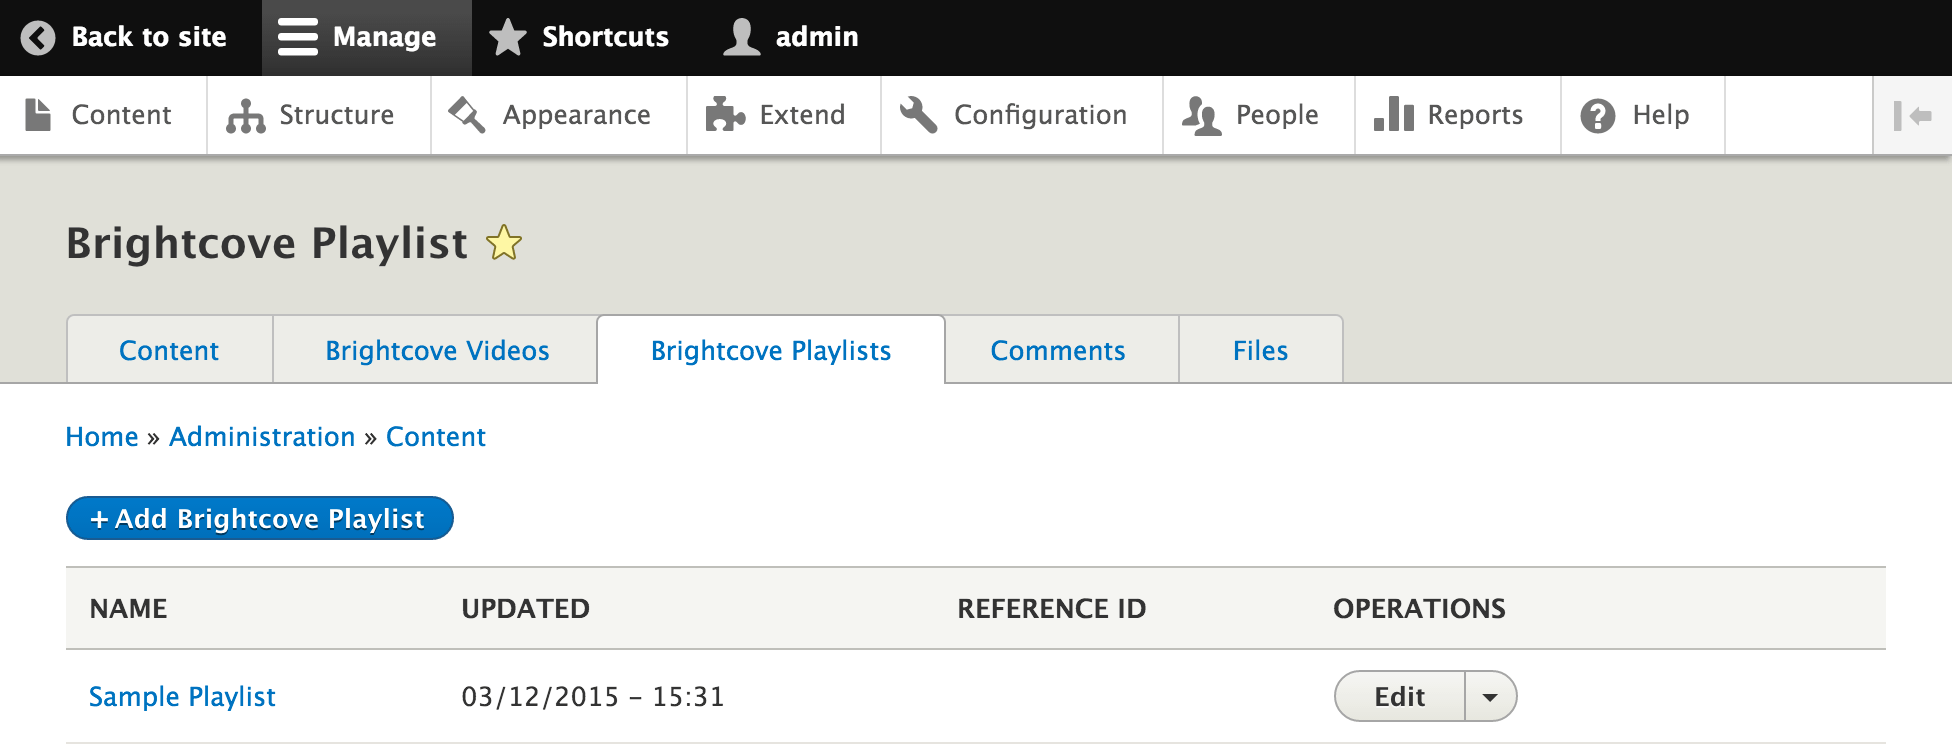The image size is (1952, 744).
Task: Click the Manage toolbar label
Action: (x=384, y=37)
